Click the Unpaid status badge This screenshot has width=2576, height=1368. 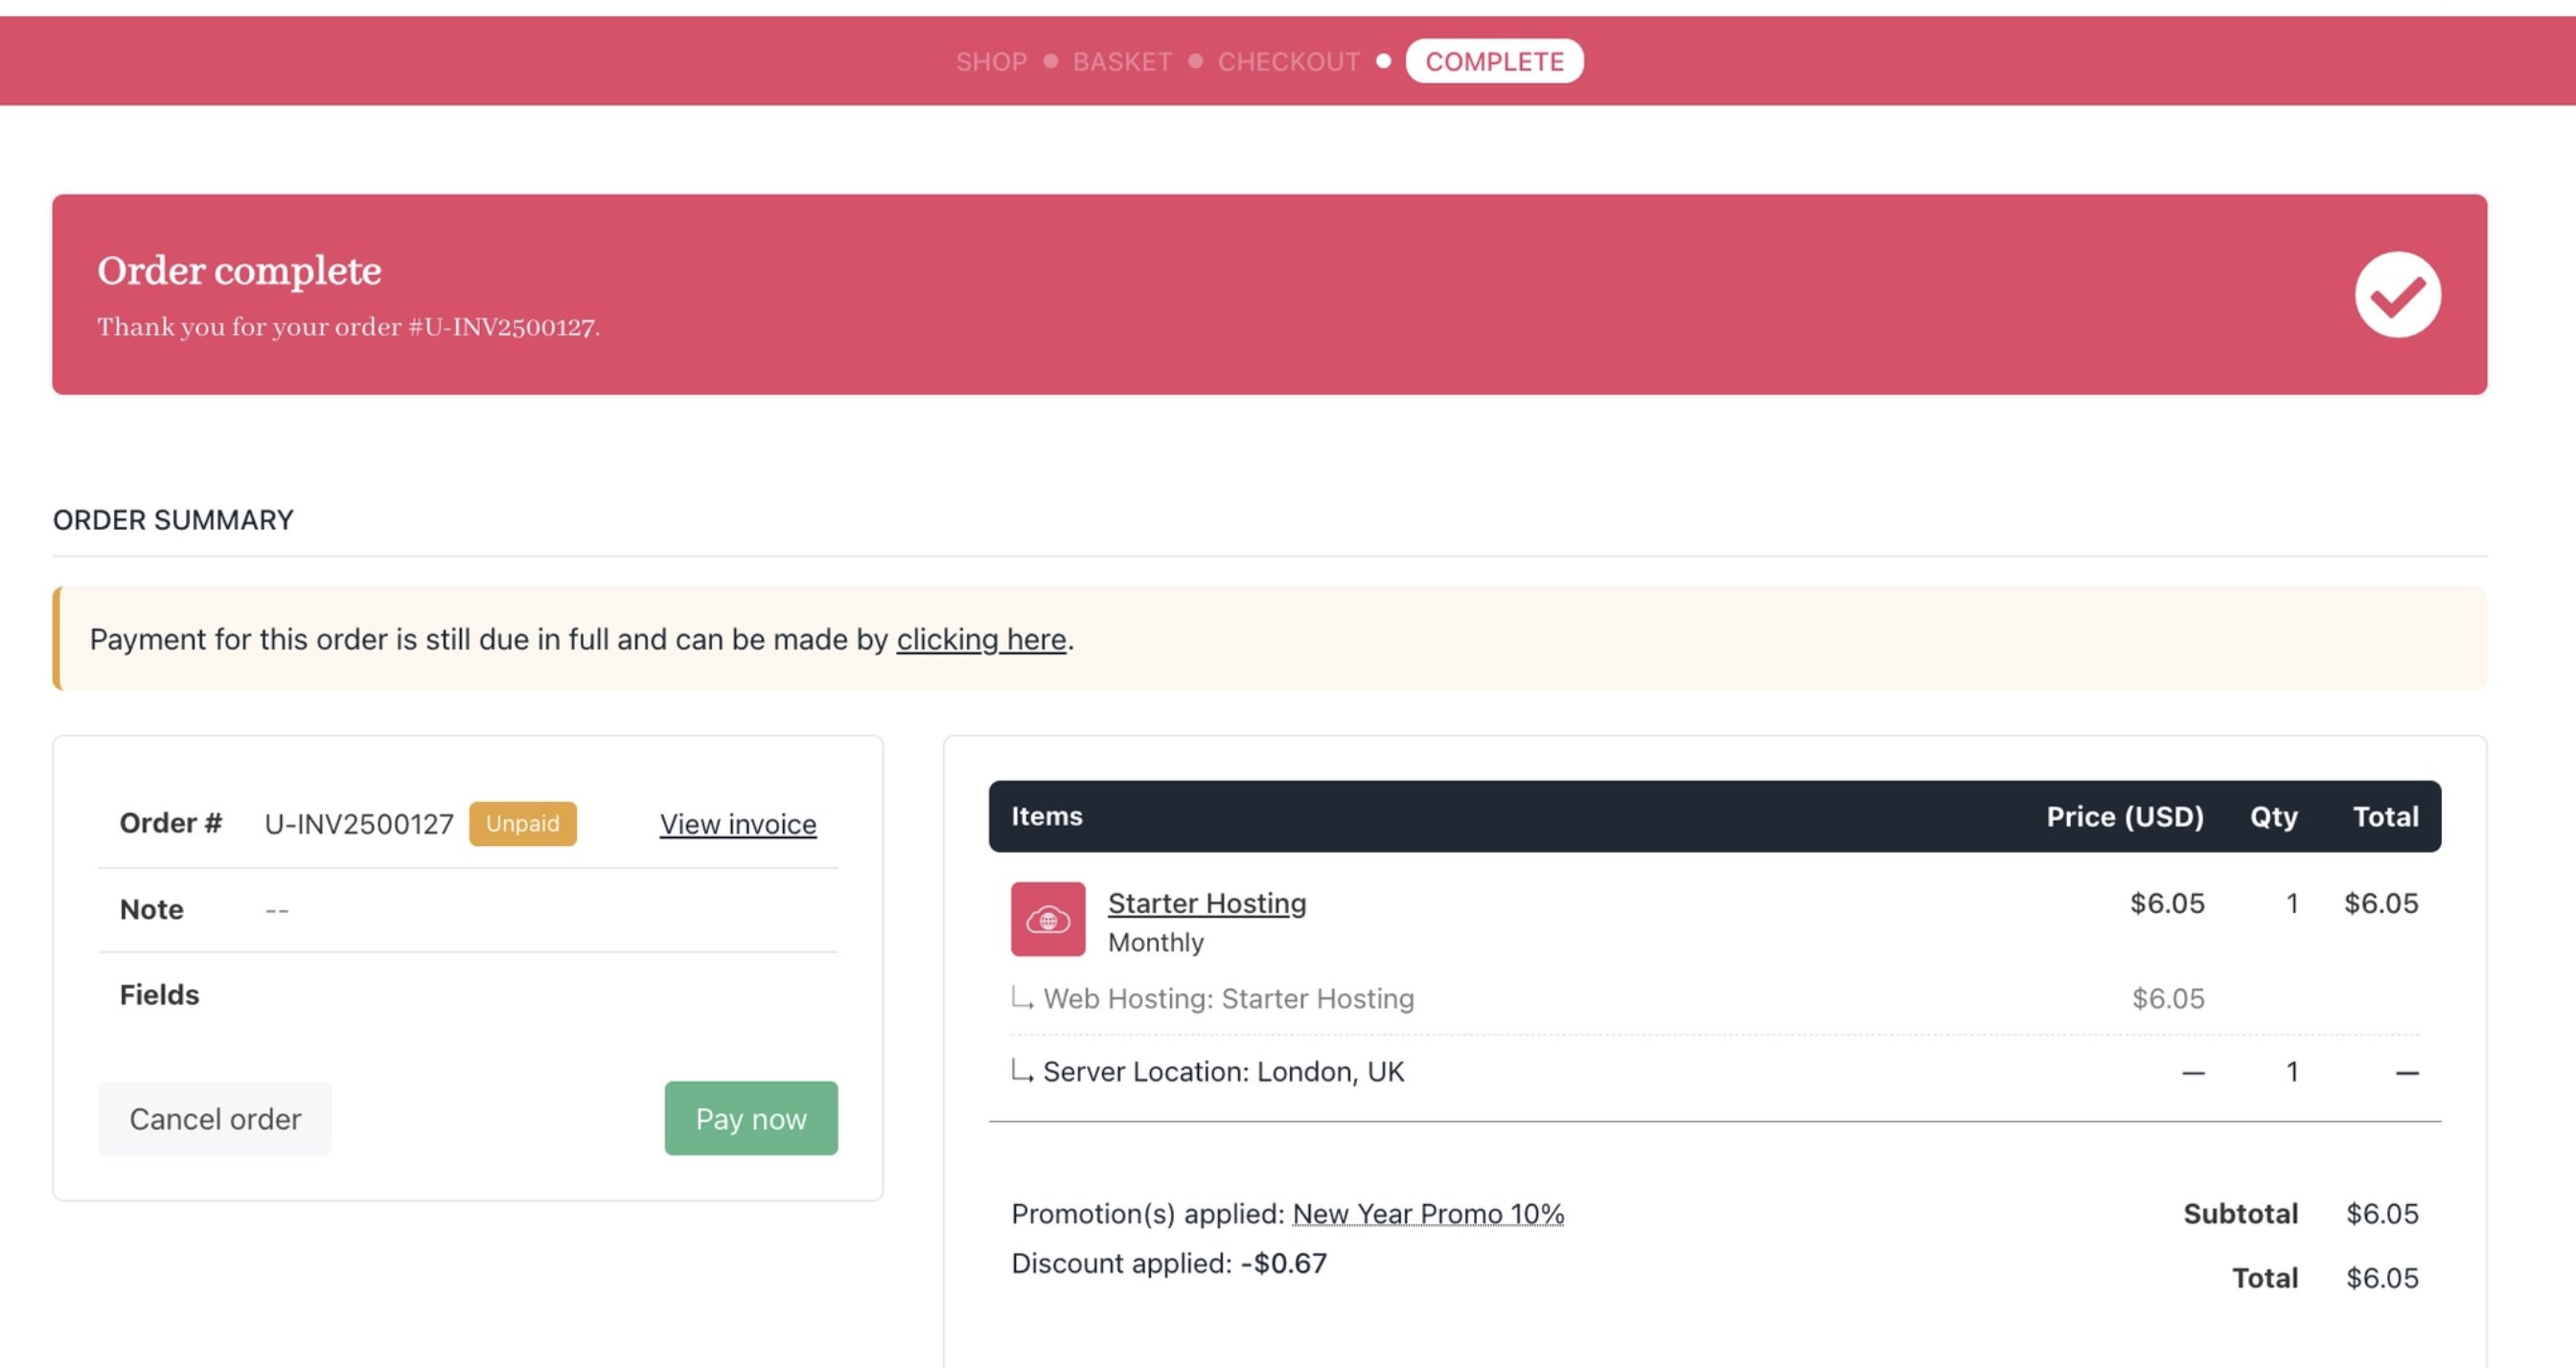click(523, 823)
